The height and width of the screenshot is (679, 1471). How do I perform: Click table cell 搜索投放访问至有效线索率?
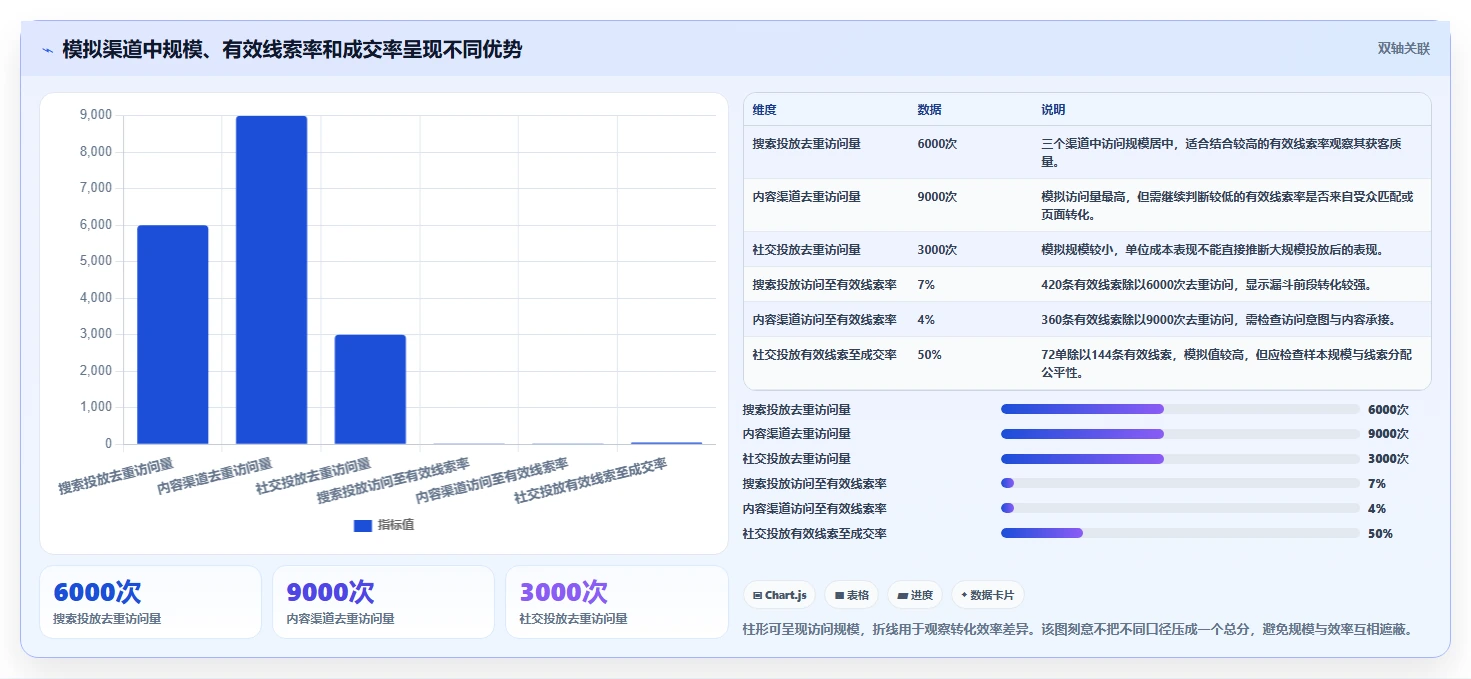pyautogui.click(x=825, y=285)
